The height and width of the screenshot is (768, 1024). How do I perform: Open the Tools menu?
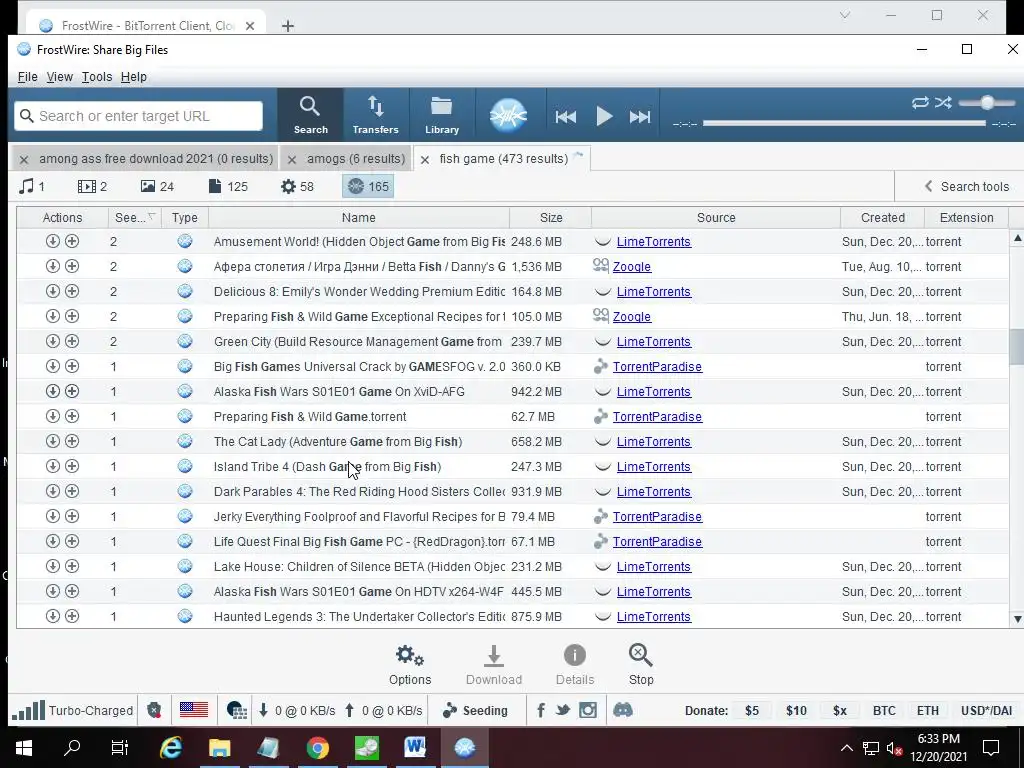click(x=97, y=77)
